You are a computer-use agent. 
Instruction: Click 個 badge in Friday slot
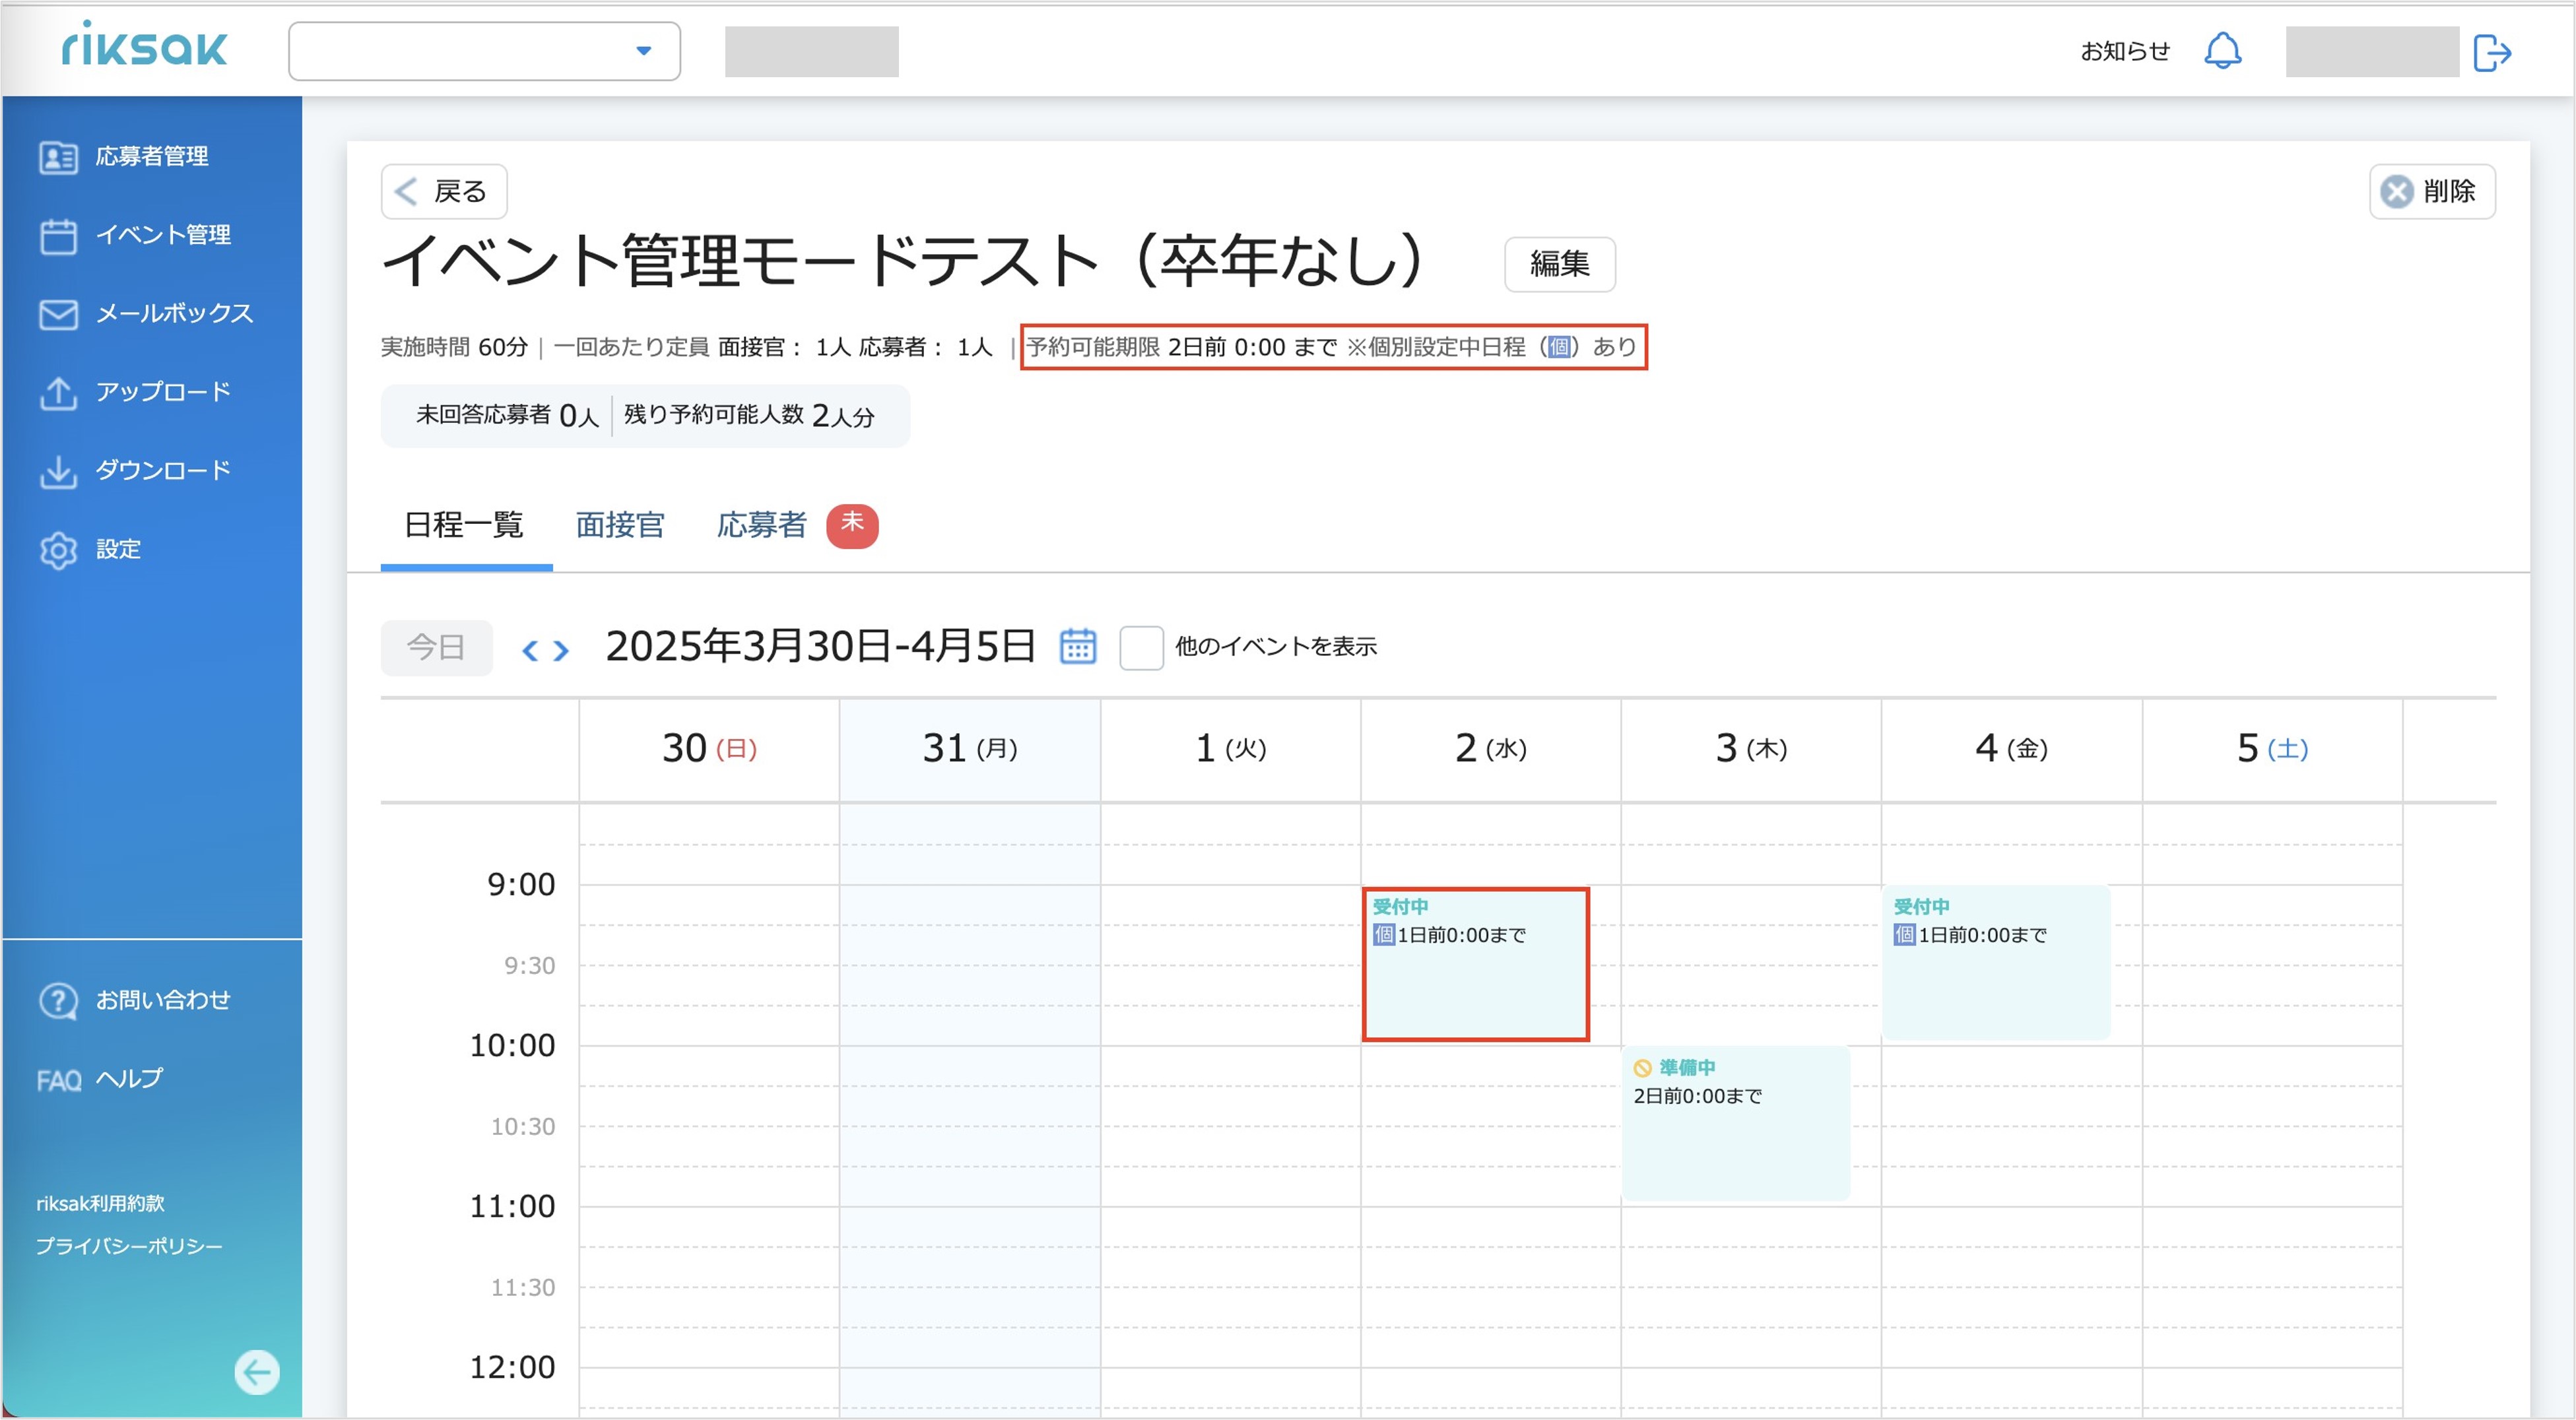(x=1904, y=935)
